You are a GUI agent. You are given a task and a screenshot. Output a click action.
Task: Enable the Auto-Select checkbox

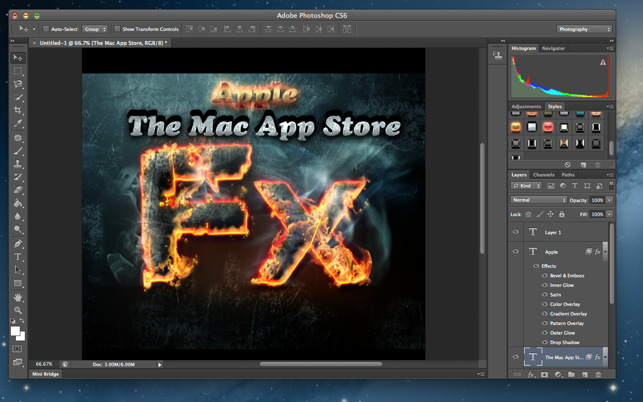click(x=46, y=29)
